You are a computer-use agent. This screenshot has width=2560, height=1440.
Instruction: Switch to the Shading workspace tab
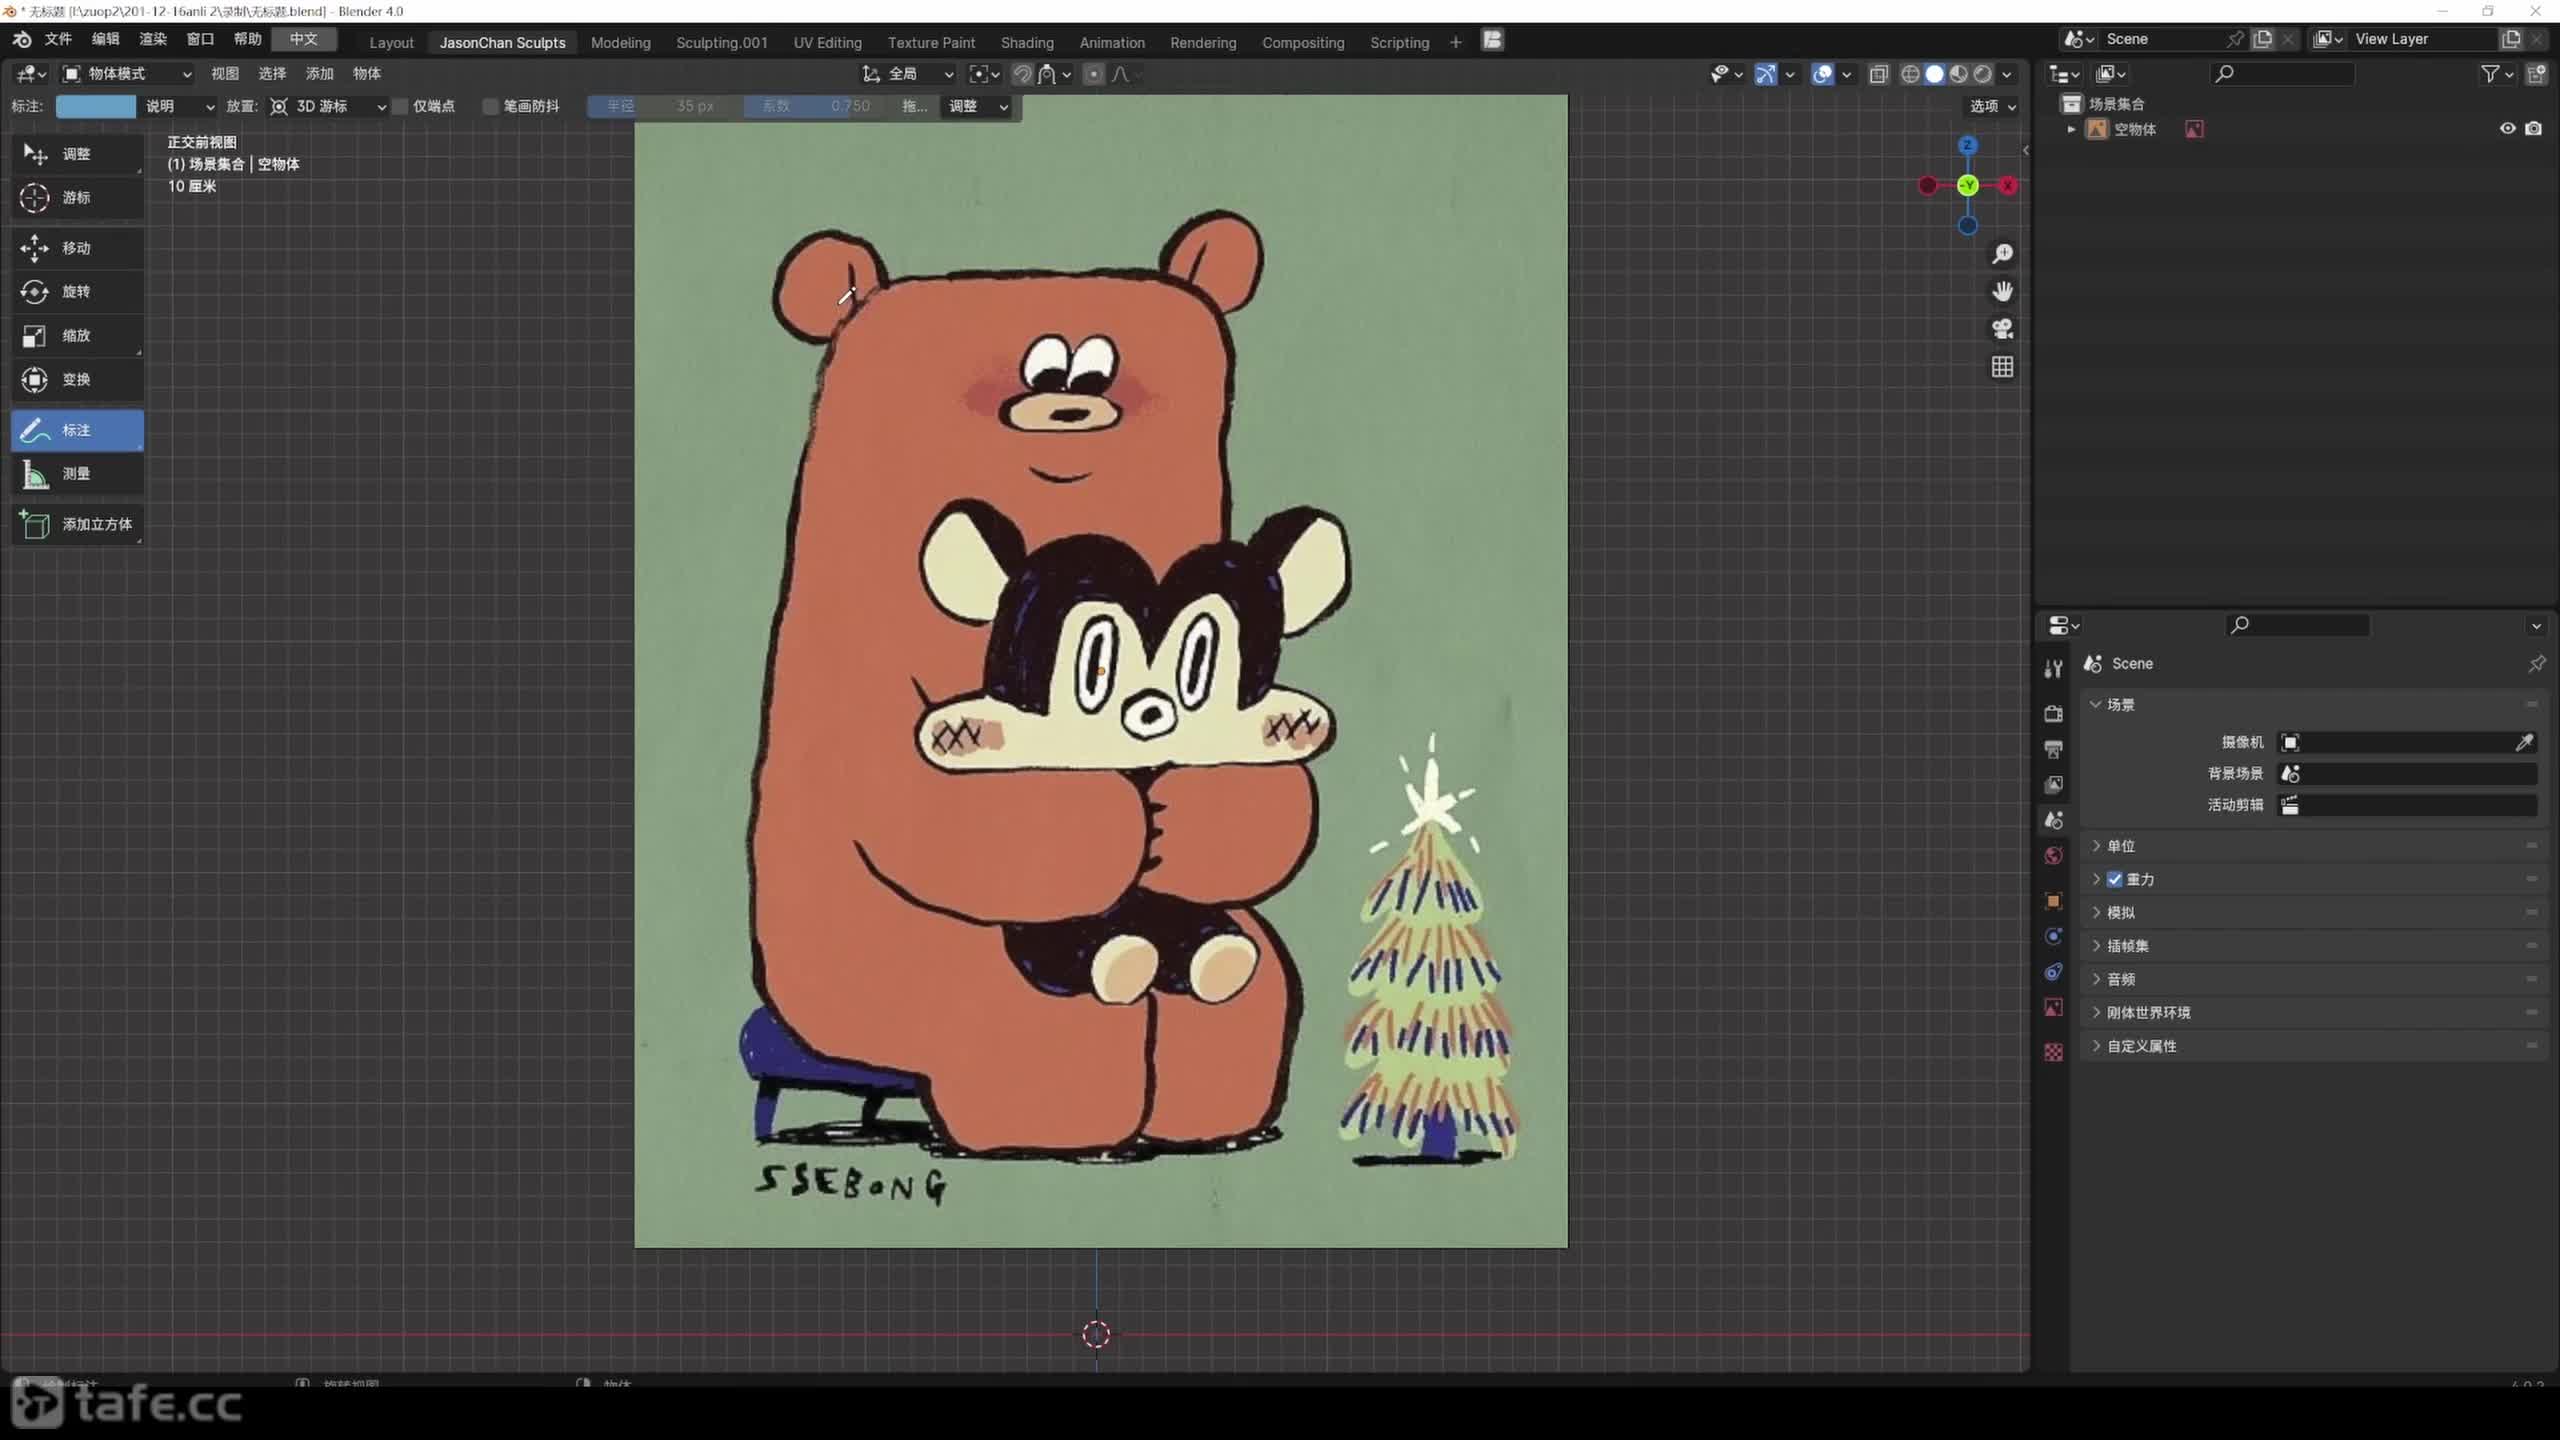click(1027, 42)
